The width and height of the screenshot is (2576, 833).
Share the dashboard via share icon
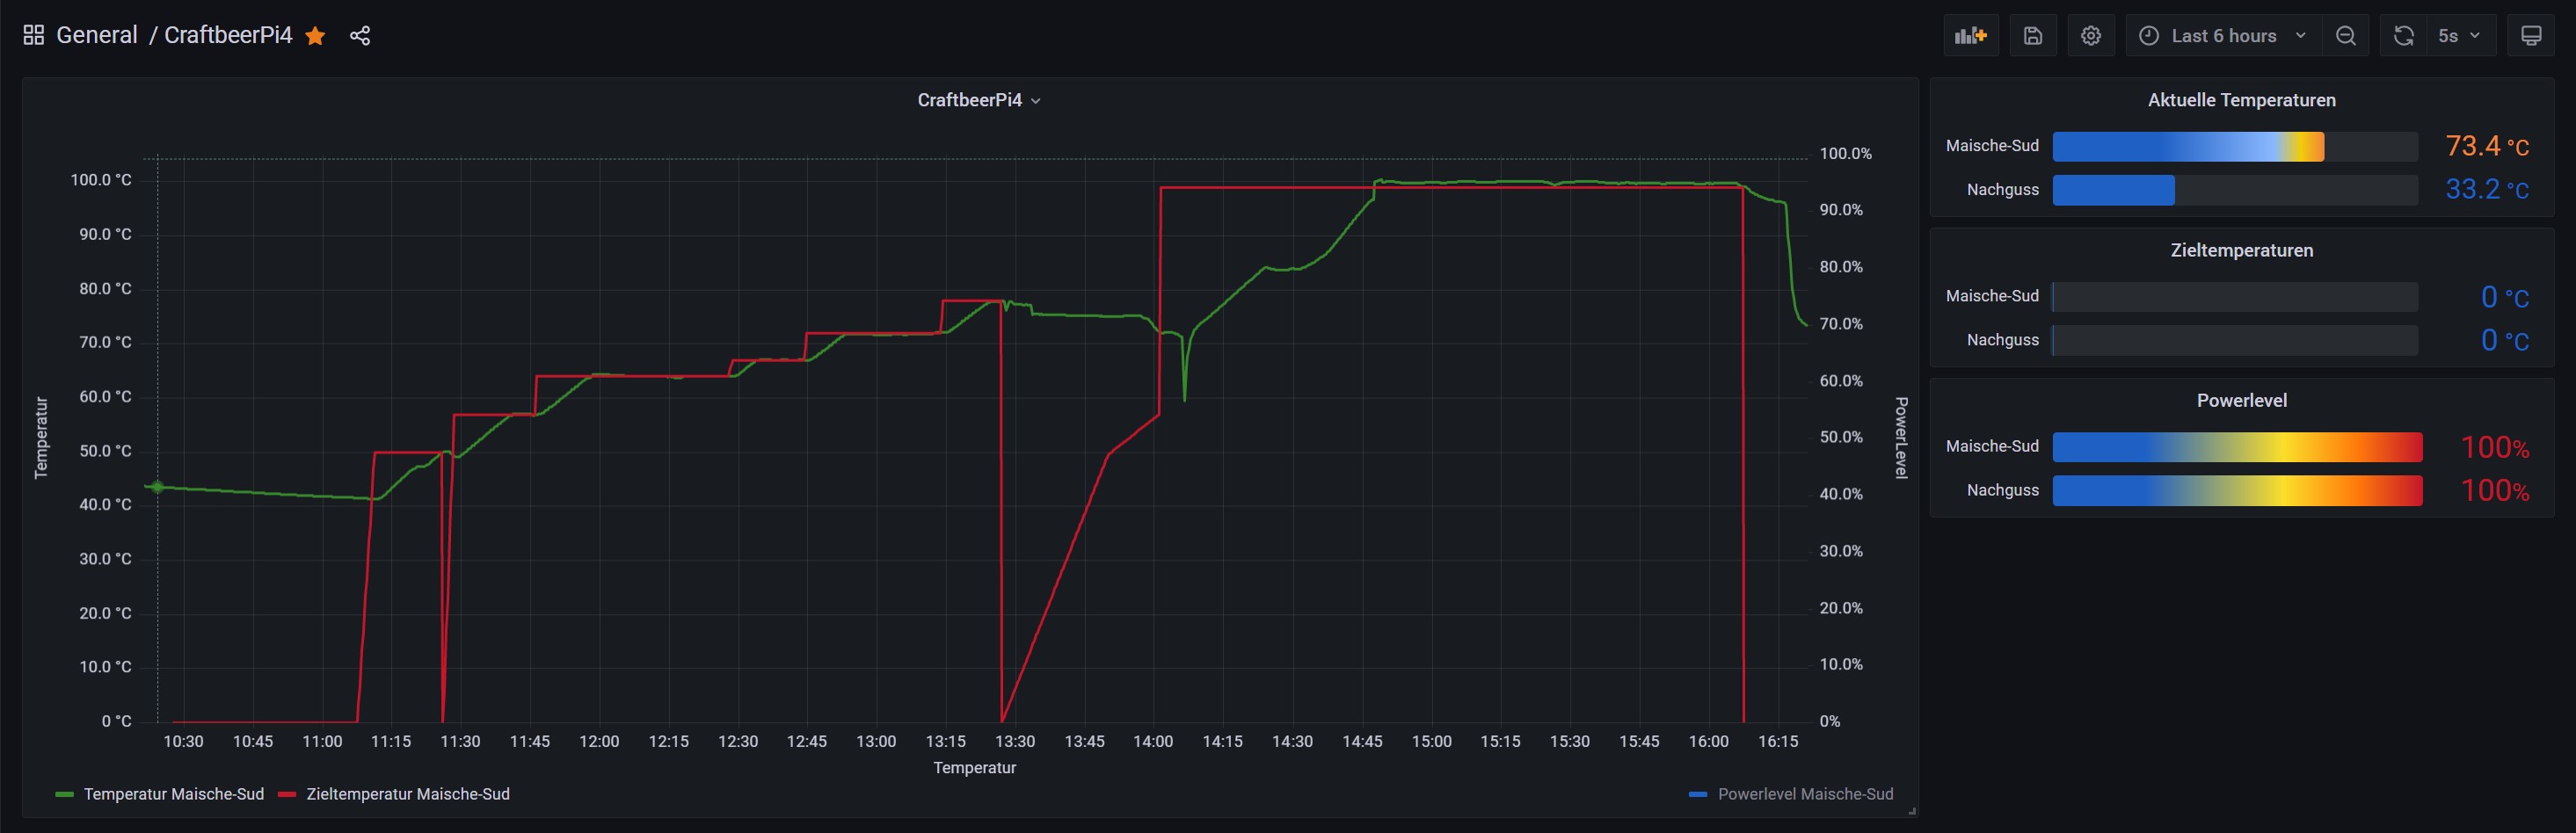click(360, 36)
